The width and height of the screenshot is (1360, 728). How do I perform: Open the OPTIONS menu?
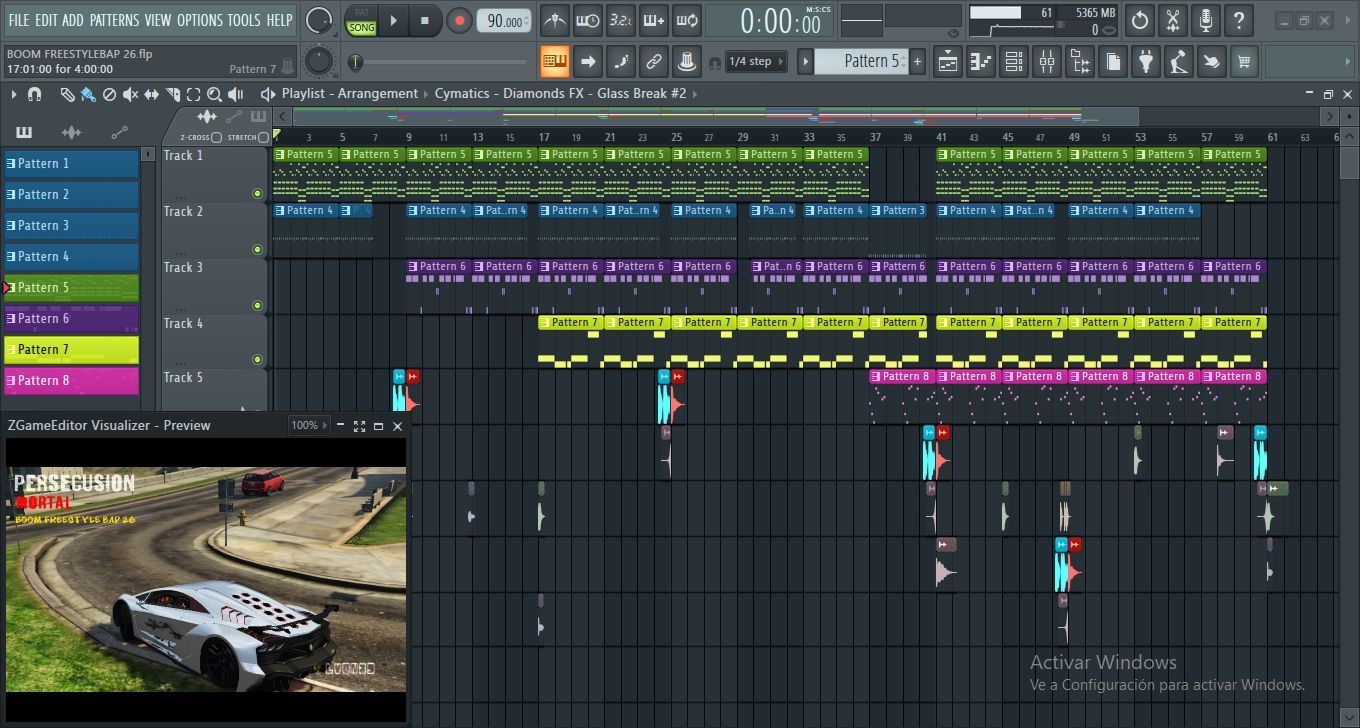[199, 20]
